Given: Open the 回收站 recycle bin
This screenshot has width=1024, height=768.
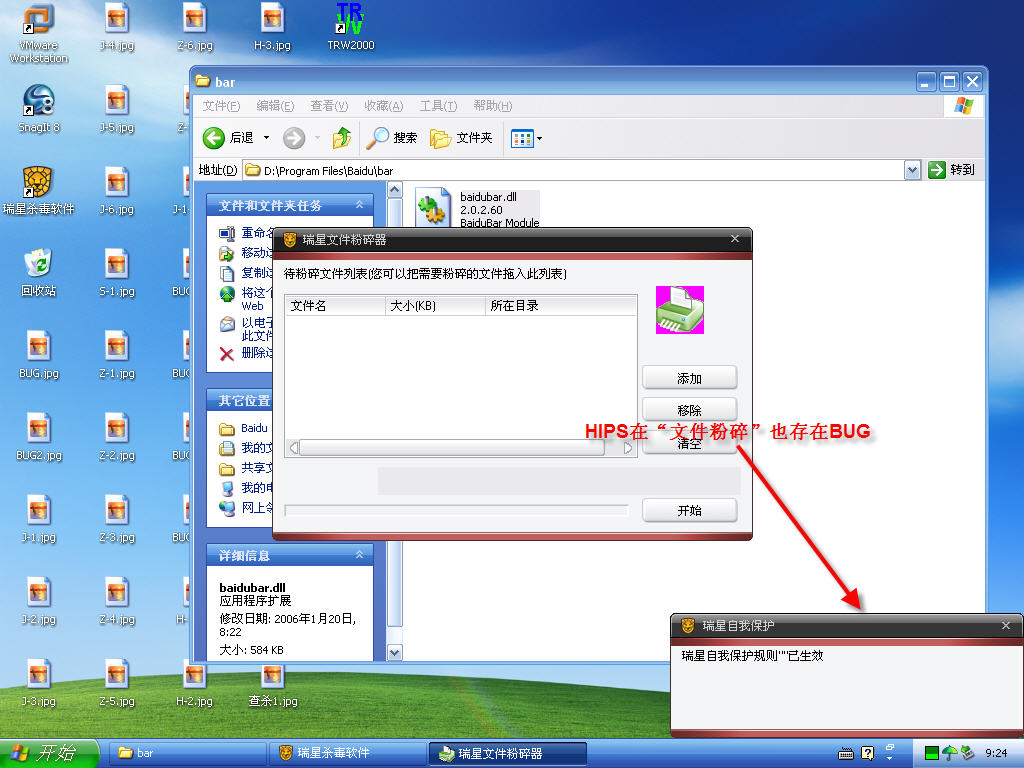Looking at the screenshot, I should click(x=39, y=272).
